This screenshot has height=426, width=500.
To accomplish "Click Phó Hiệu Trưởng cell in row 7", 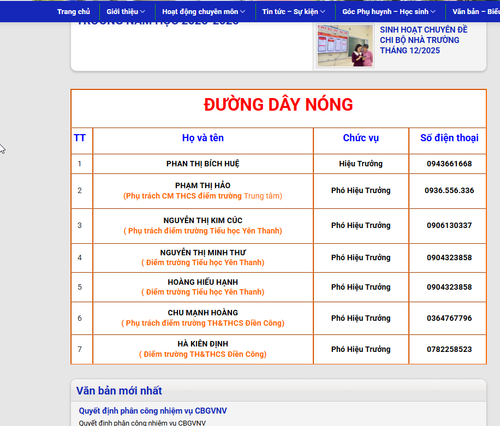I will point(361,349).
